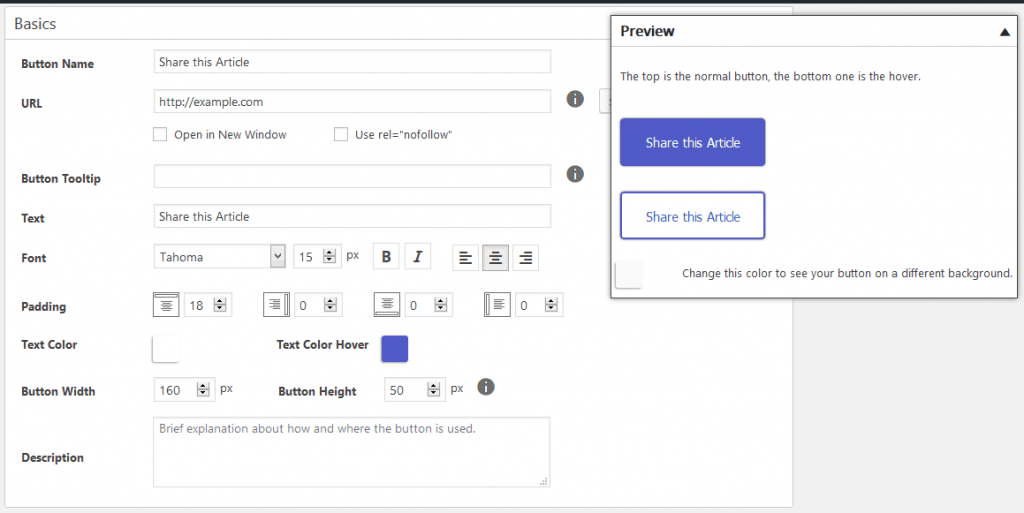Open the white Text Color swatch
This screenshot has height=513, width=1024.
(165, 348)
